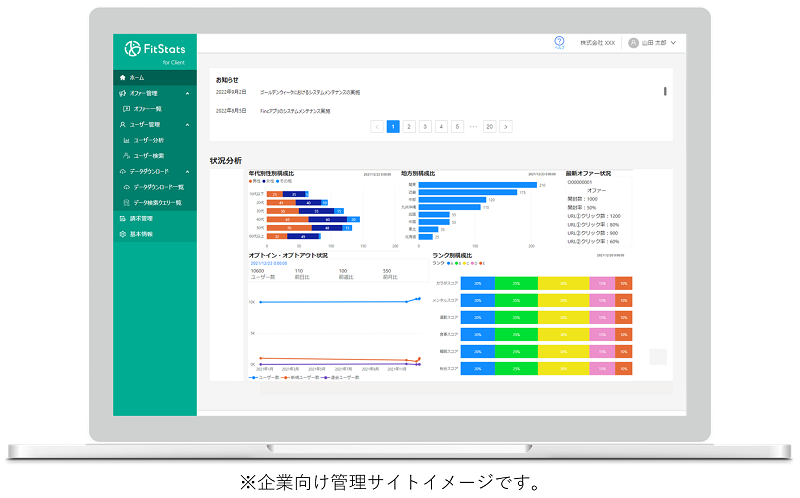Collapse the データダウンロード section arrow
800x498 pixels.
[187, 171]
